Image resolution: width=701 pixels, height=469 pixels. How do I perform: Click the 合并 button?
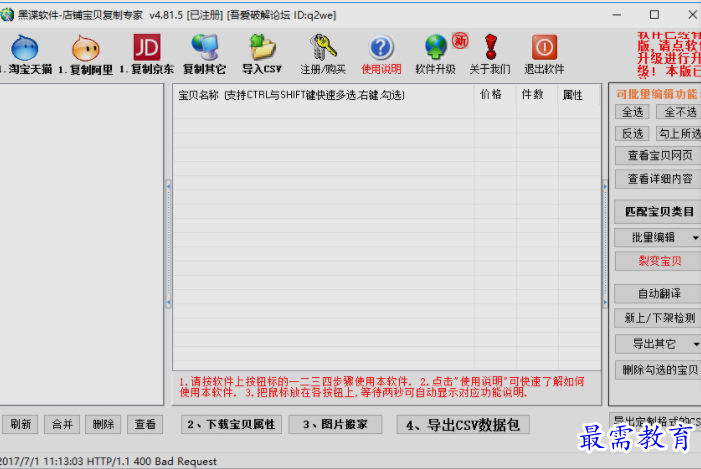62,424
